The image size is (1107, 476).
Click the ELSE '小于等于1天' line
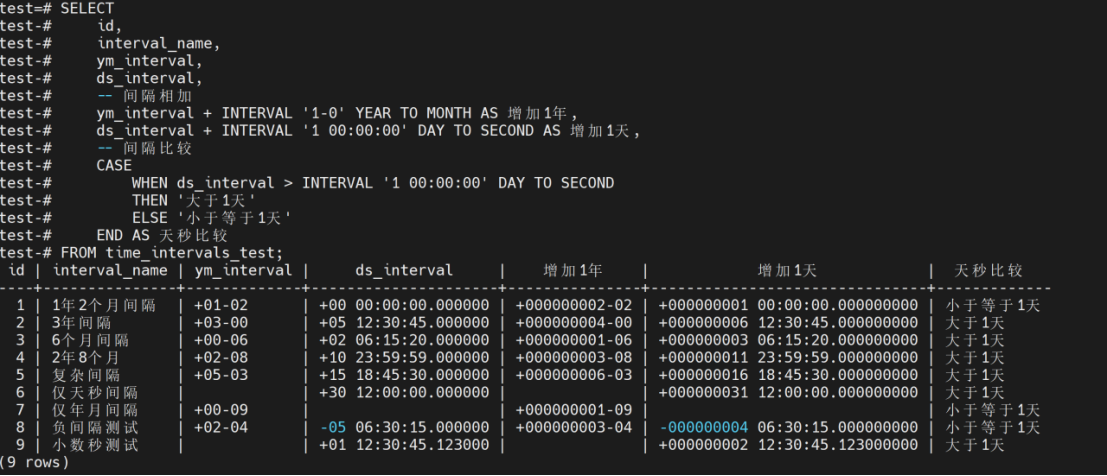click(x=211, y=217)
